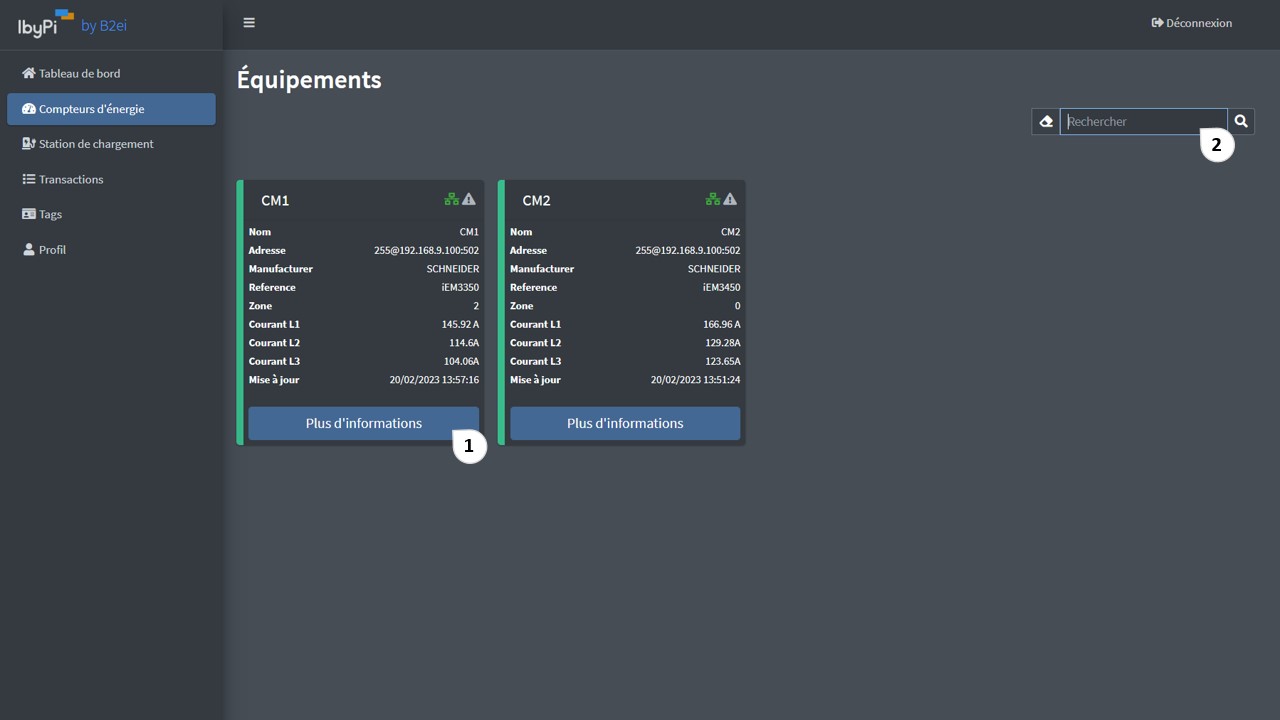Click the IbyPi by B2ei logo
Screen dimensions: 1280x720
(72, 24)
